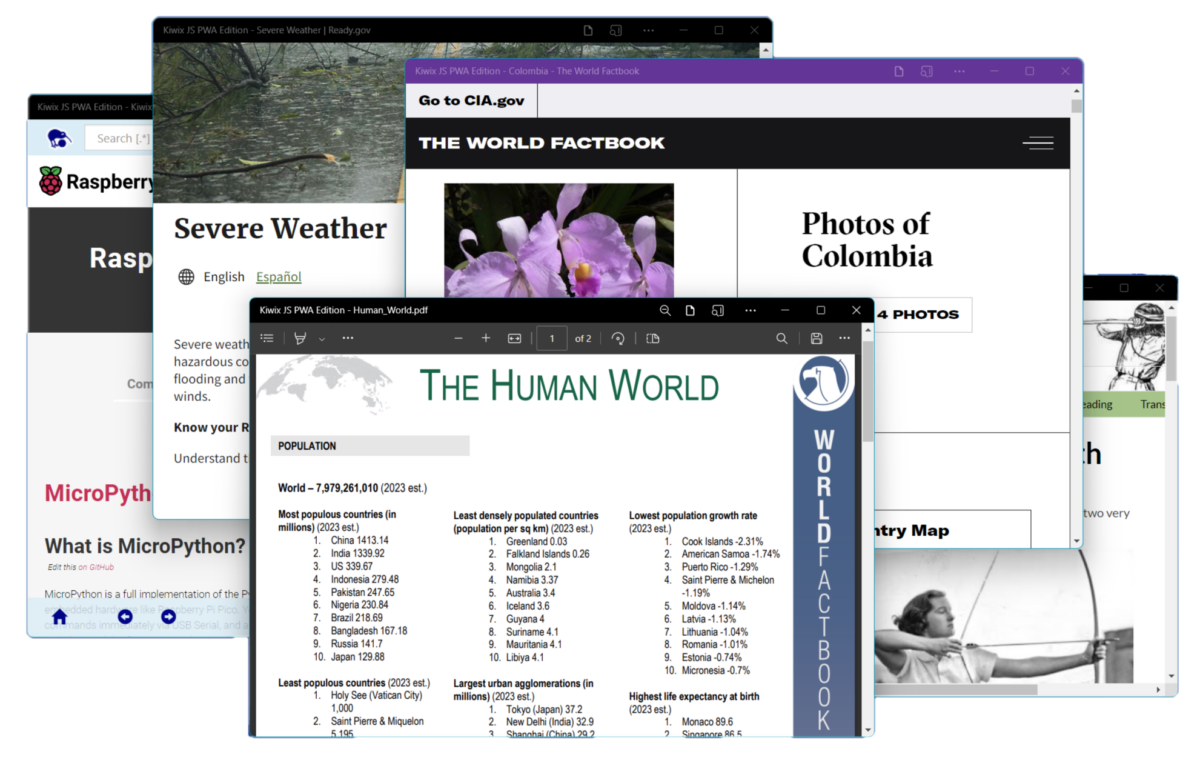
Task: Click the globe language icon on Severe Weather page
Action: click(x=186, y=277)
